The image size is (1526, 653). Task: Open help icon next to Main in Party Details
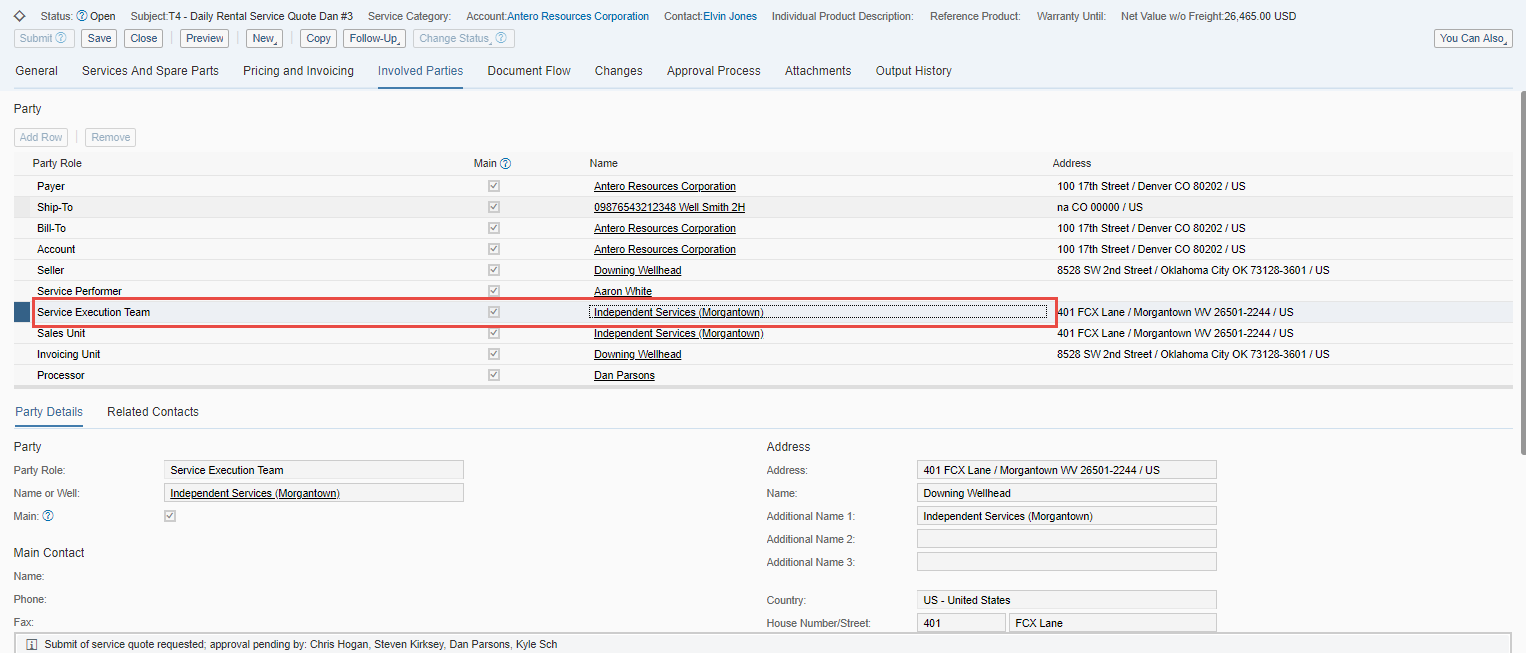pyautogui.click(x=48, y=516)
